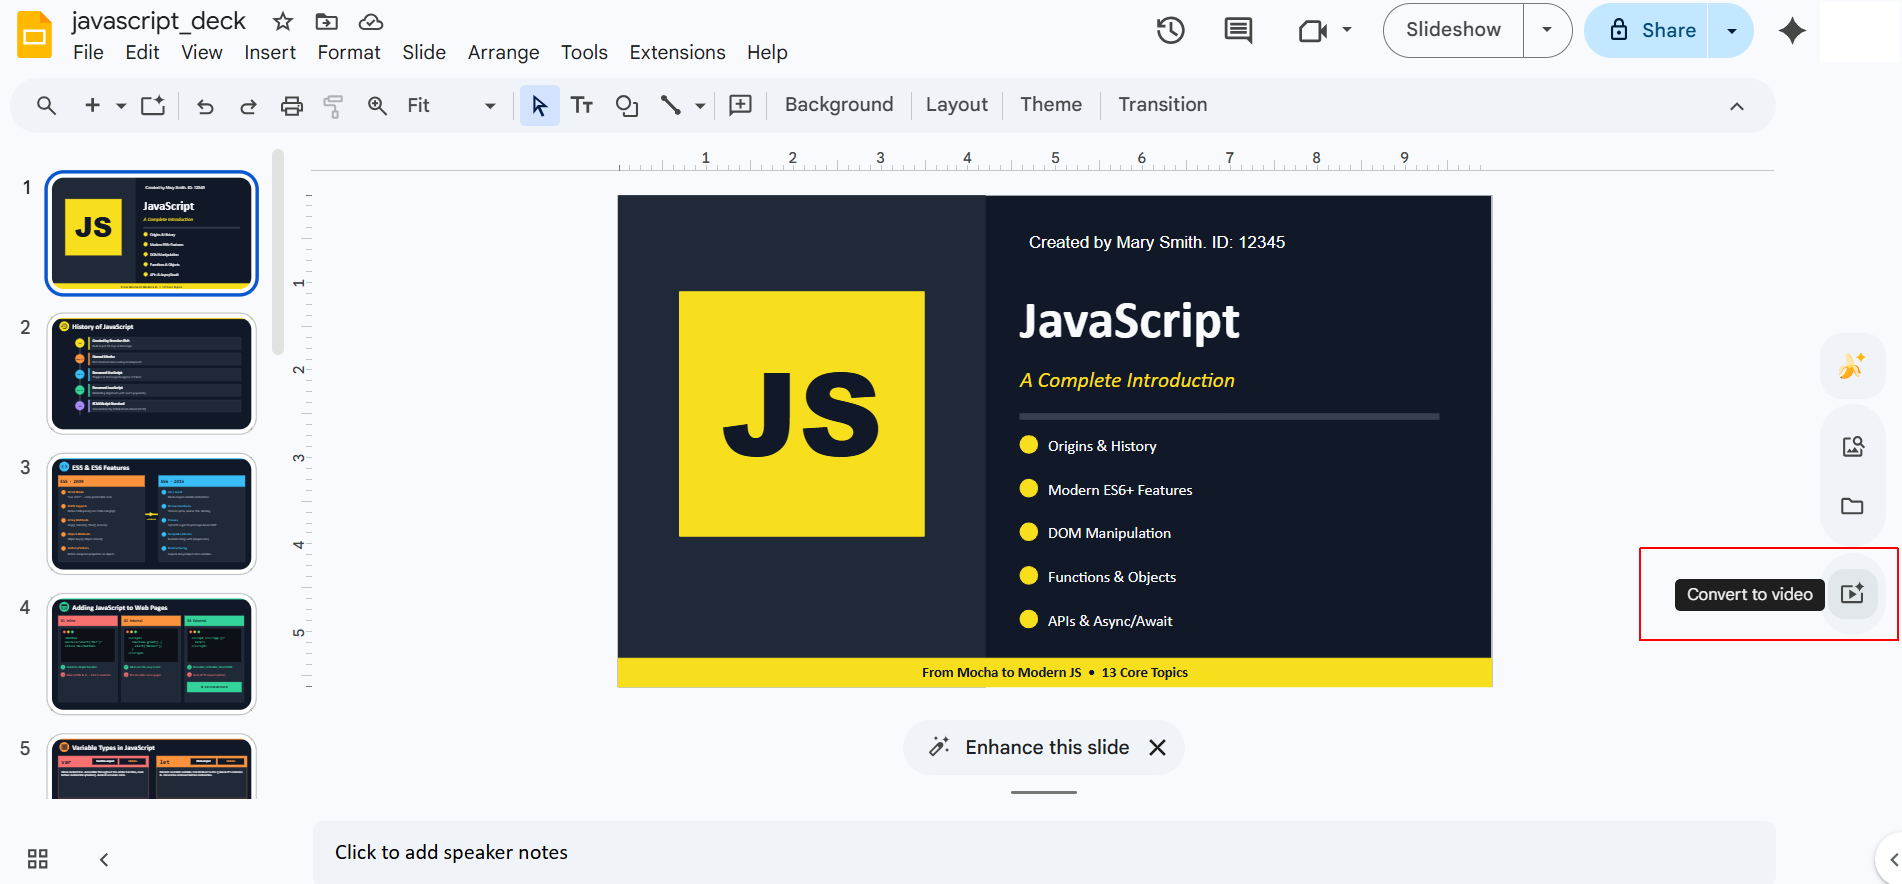Dismiss the Enhance this slide chip

[x=1158, y=747]
